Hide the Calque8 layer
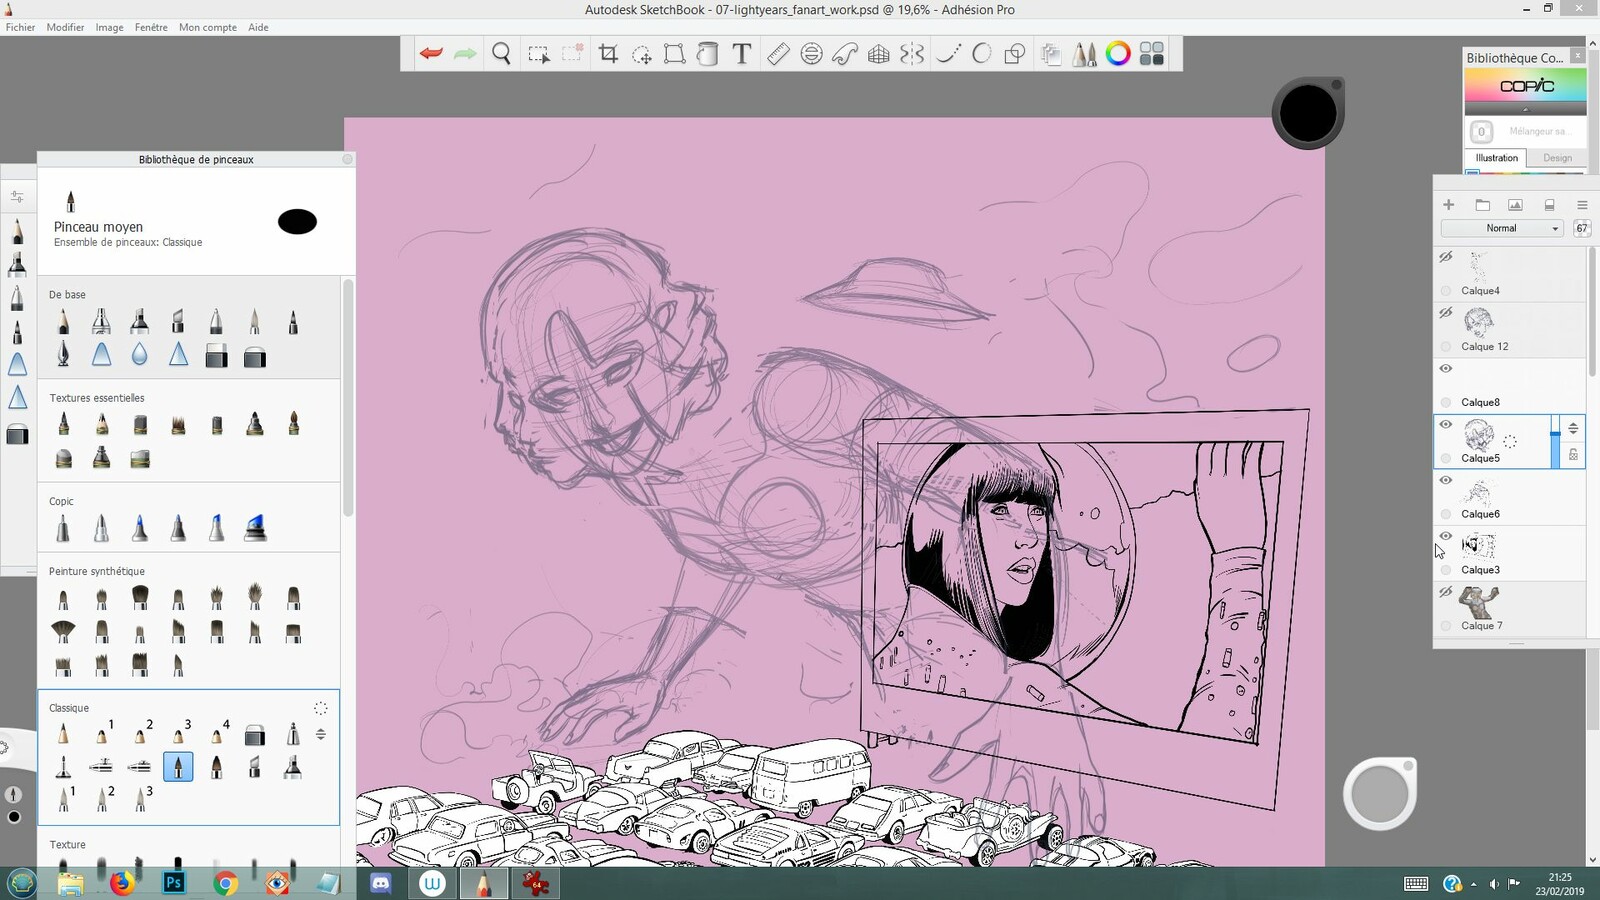The width and height of the screenshot is (1600, 900). [x=1446, y=369]
